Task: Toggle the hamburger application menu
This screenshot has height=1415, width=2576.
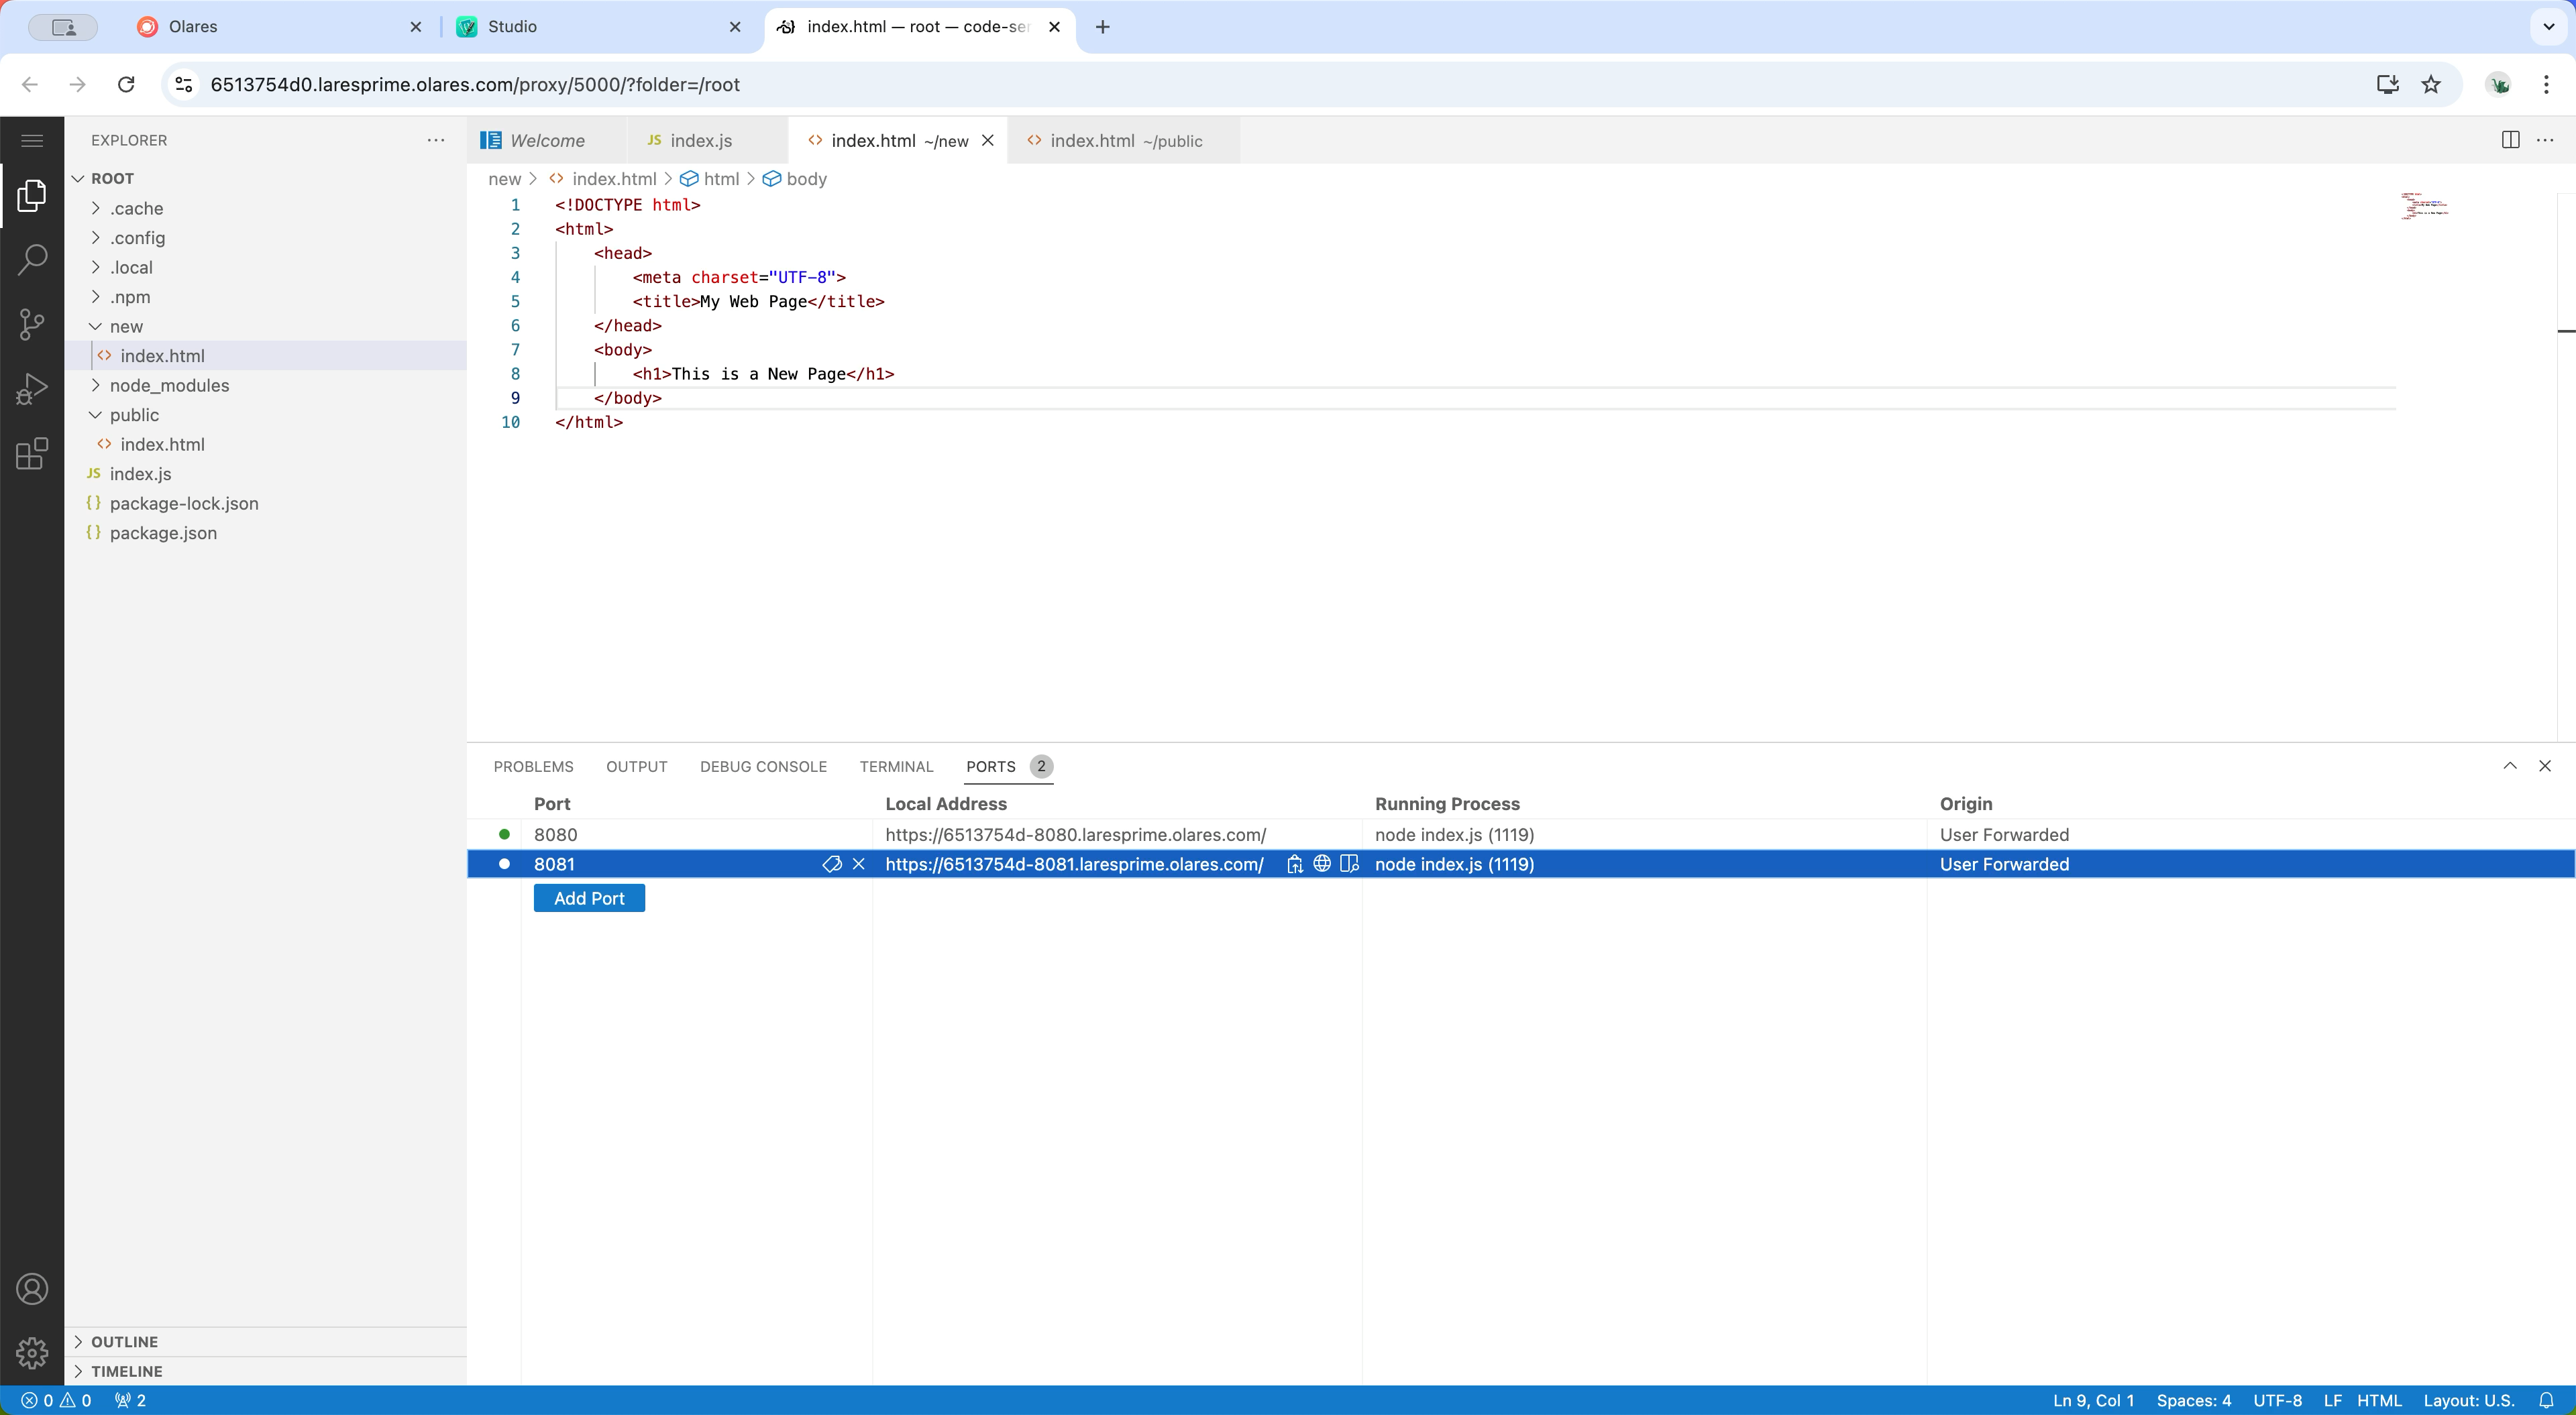Action: (x=32, y=140)
